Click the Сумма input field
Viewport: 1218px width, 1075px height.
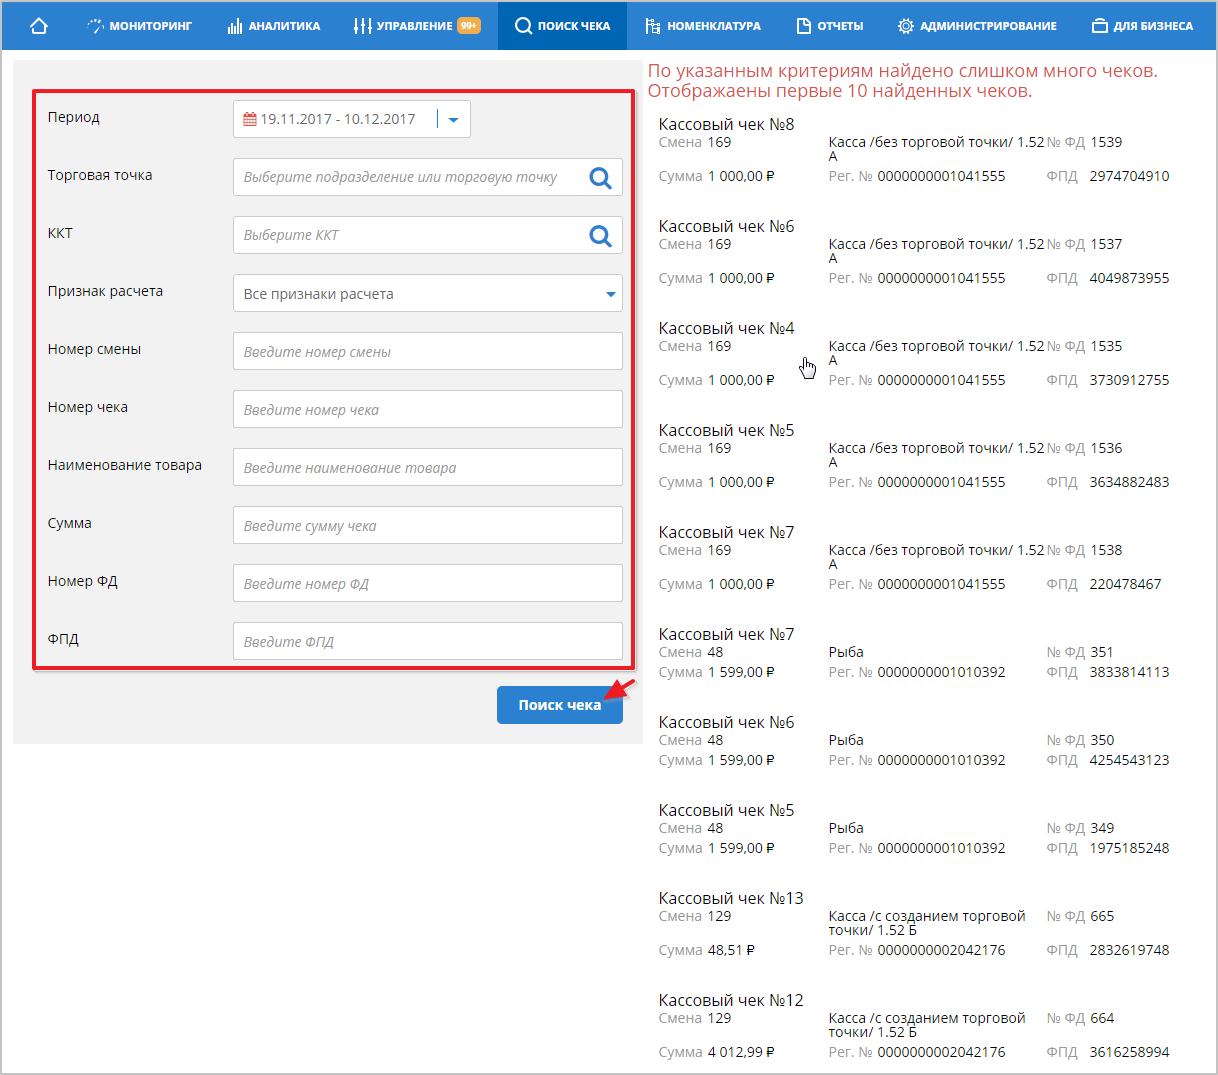(x=427, y=526)
